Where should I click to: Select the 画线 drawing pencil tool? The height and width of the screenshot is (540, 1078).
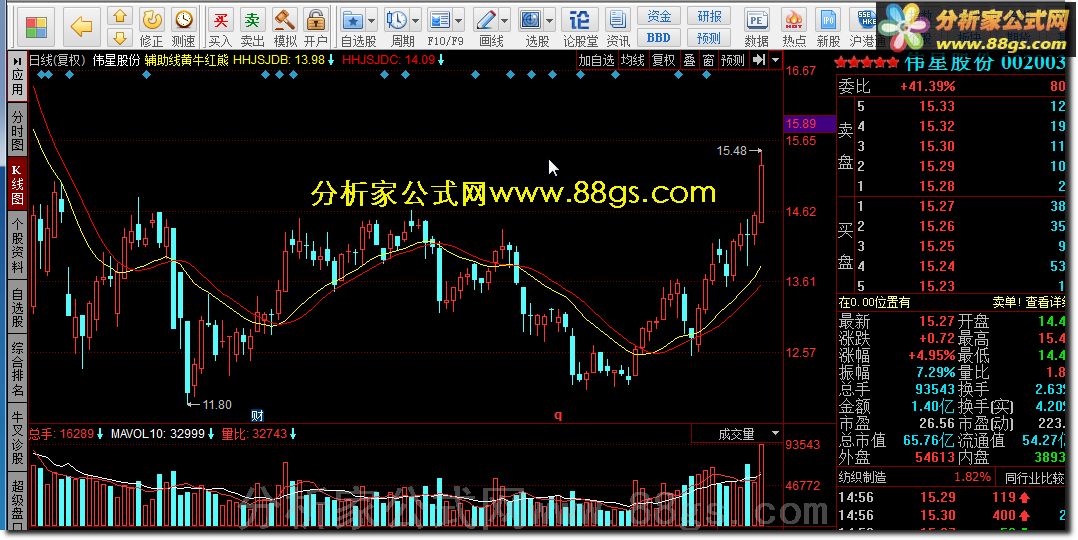[x=487, y=28]
